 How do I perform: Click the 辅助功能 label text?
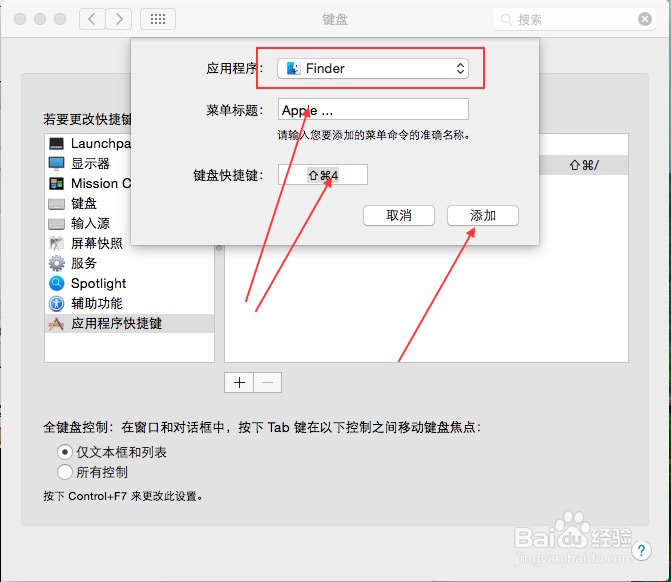pyautogui.click(x=97, y=303)
